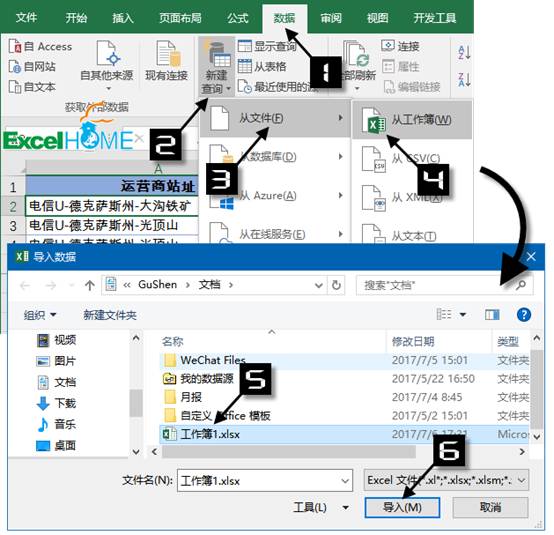The width and height of the screenshot is (554, 535).
Task: Expand the address bar path dropdown
Action: click(x=319, y=285)
